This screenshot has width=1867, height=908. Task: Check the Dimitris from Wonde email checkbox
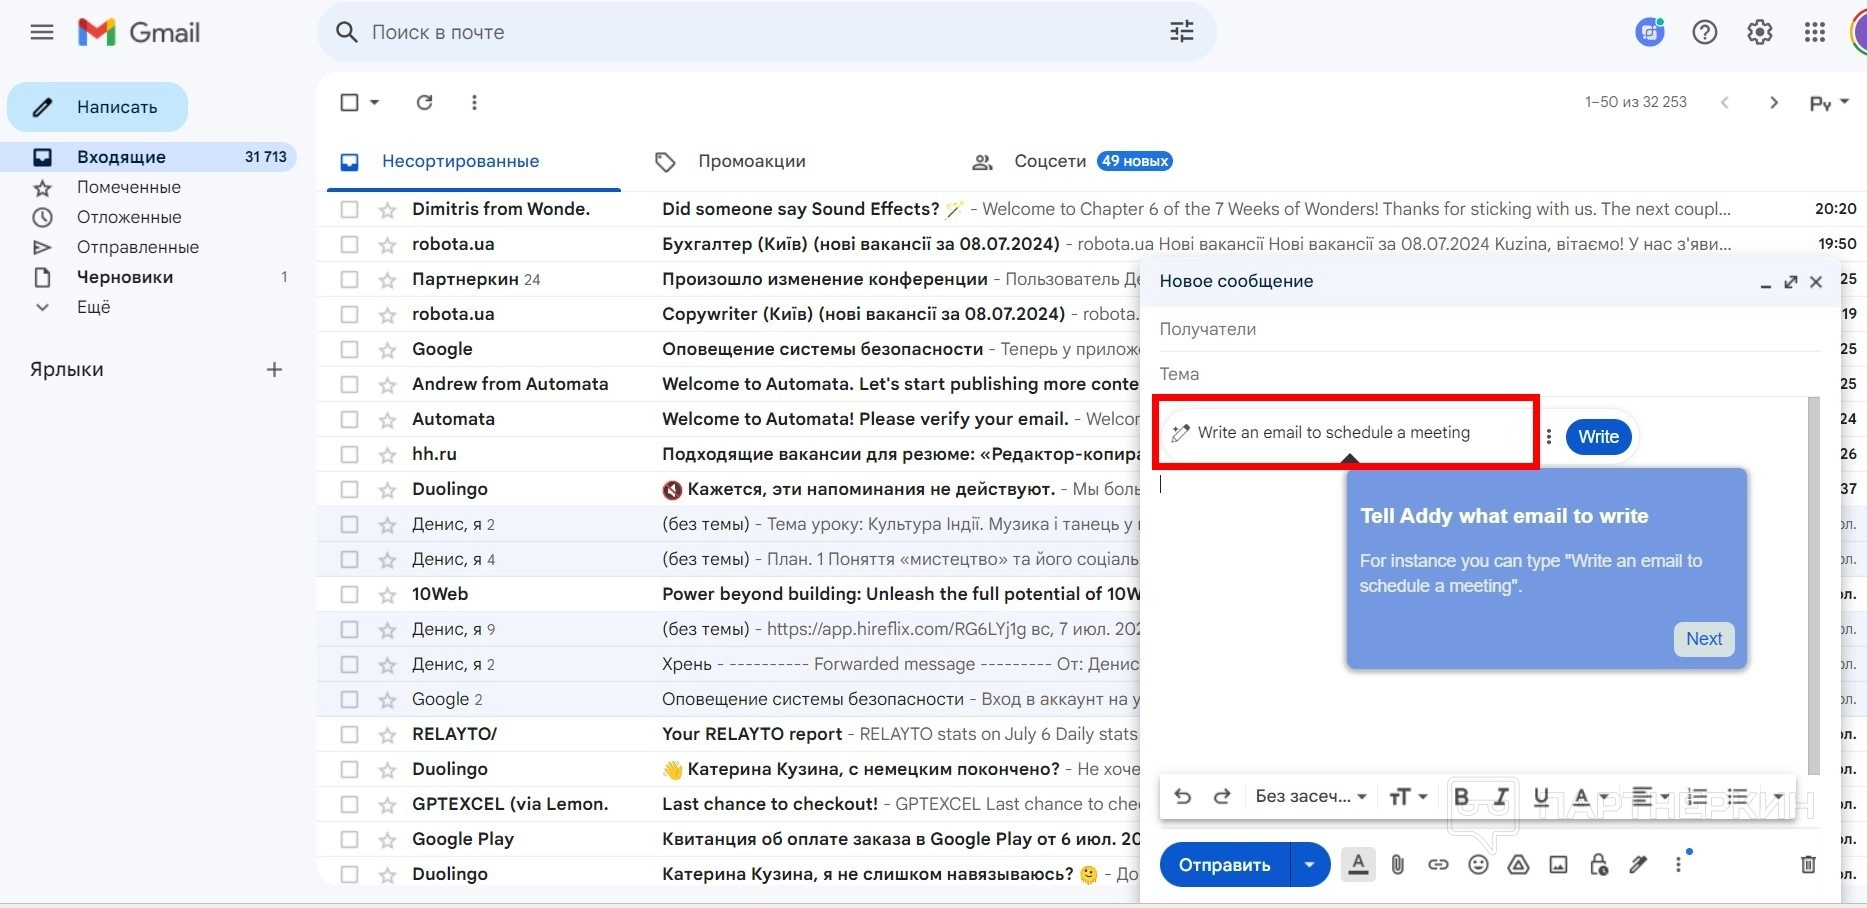349,209
